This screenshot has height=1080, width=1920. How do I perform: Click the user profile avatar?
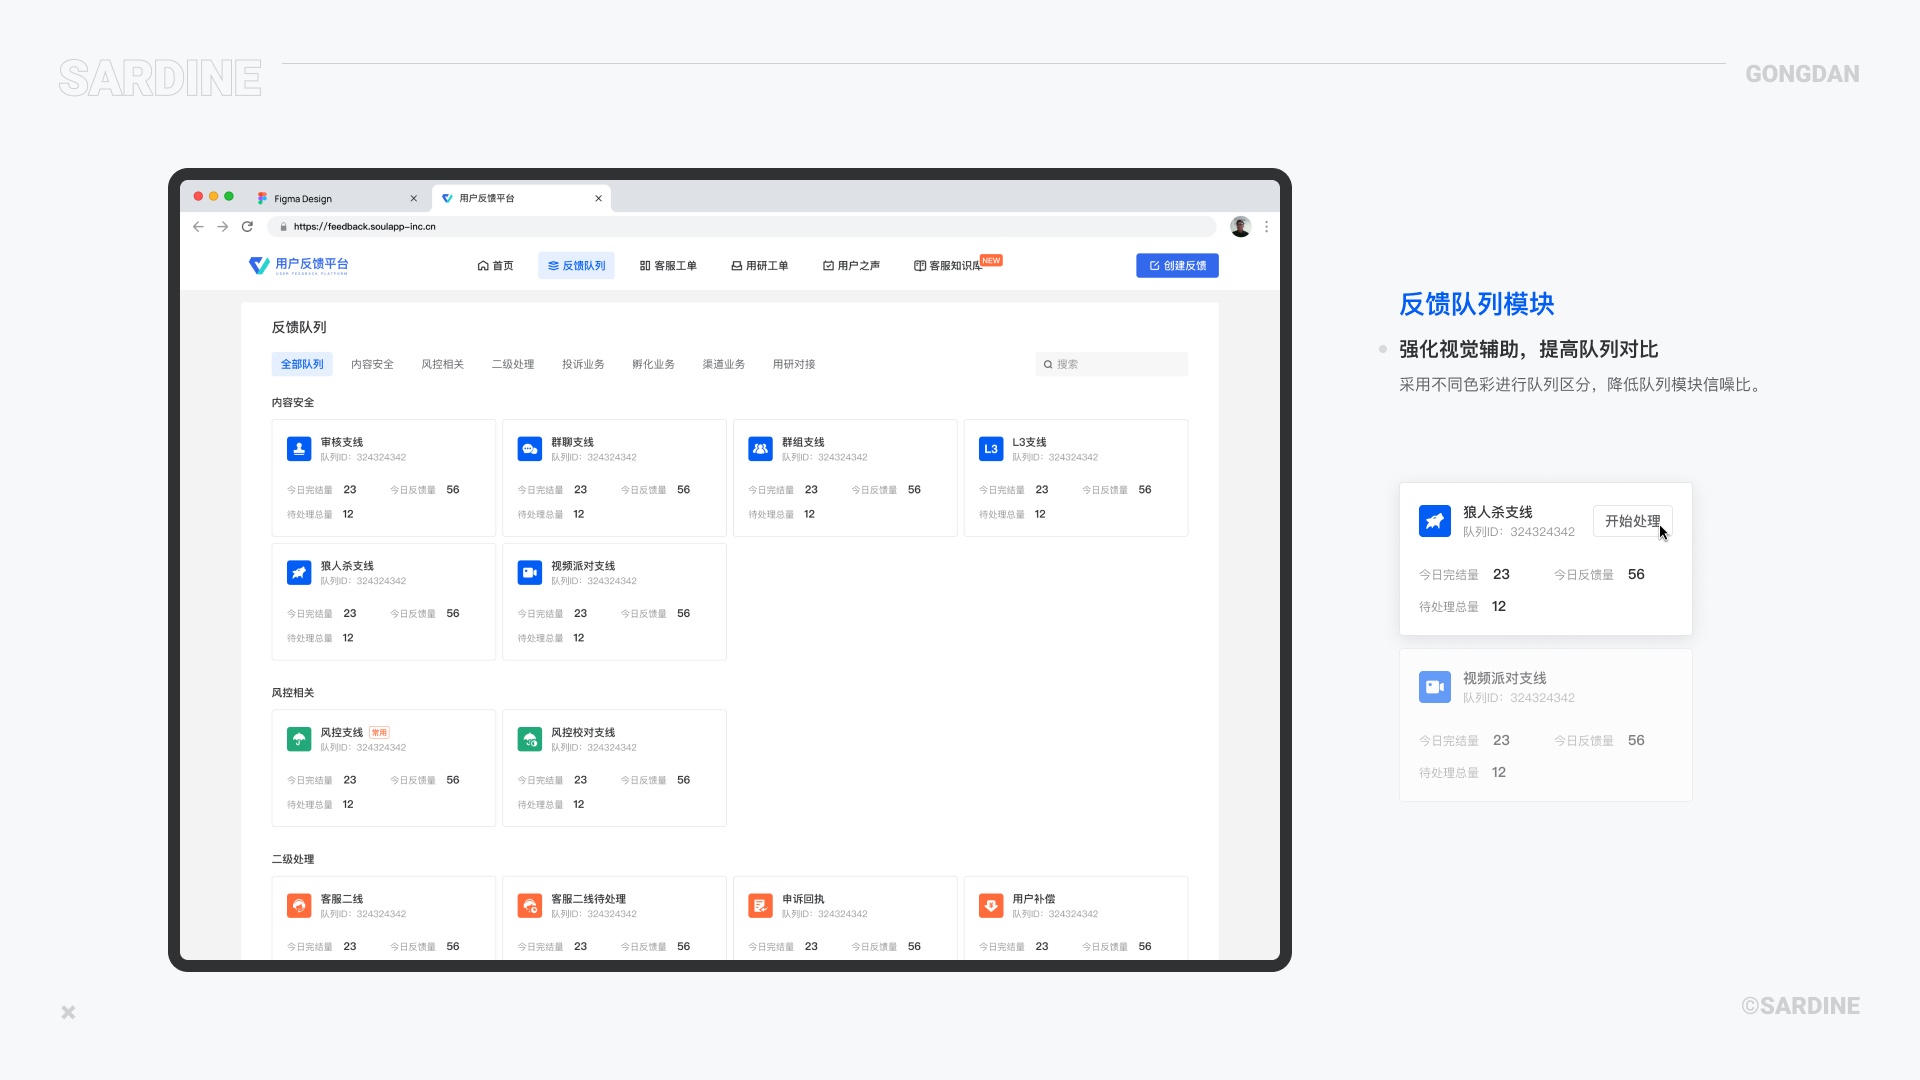(1240, 227)
